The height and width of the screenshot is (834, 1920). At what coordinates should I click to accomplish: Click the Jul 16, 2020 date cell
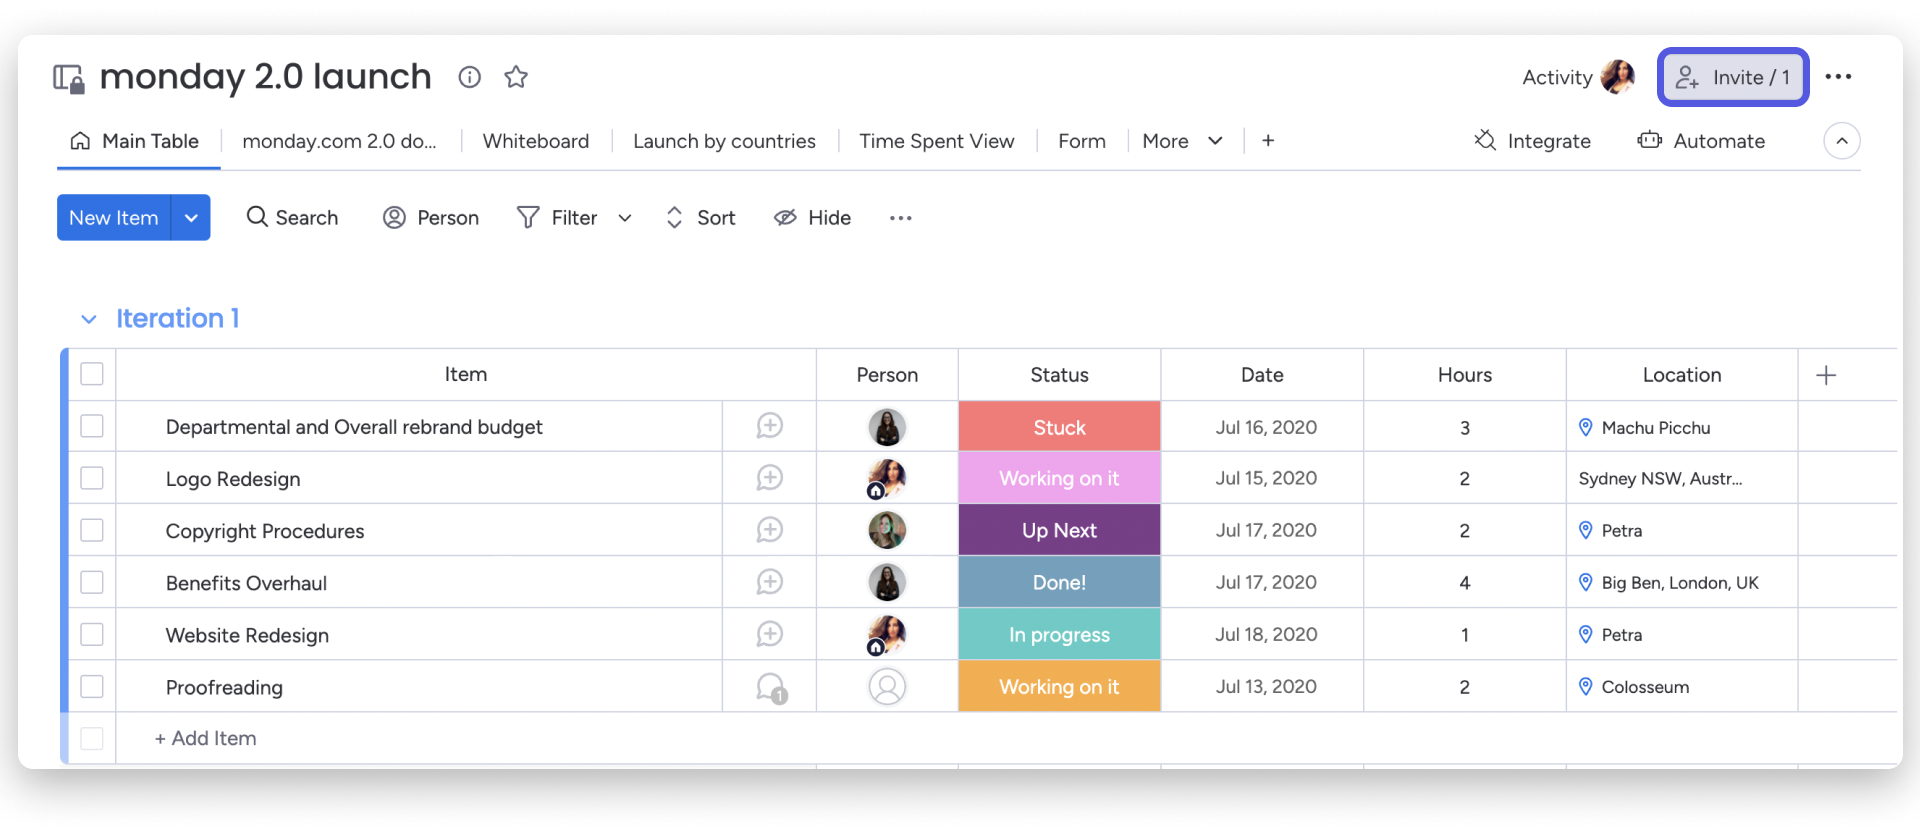[1262, 427]
